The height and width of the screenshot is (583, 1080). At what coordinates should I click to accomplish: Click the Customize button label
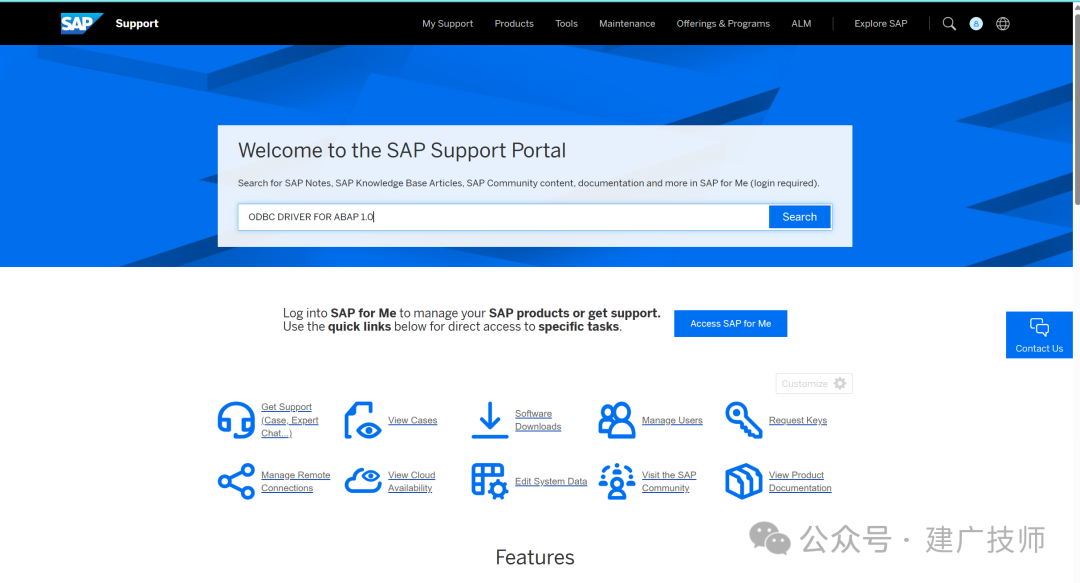click(x=804, y=384)
